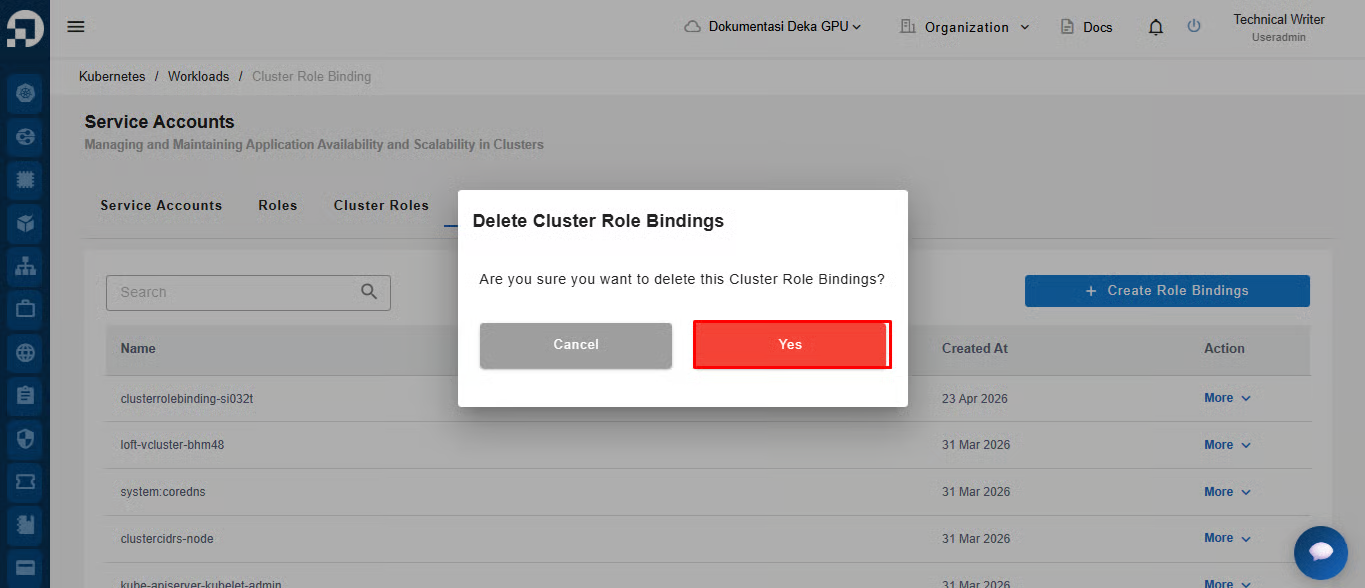Open the hamburger menu icon
The height and width of the screenshot is (588, 1365).
coord(76,27)
